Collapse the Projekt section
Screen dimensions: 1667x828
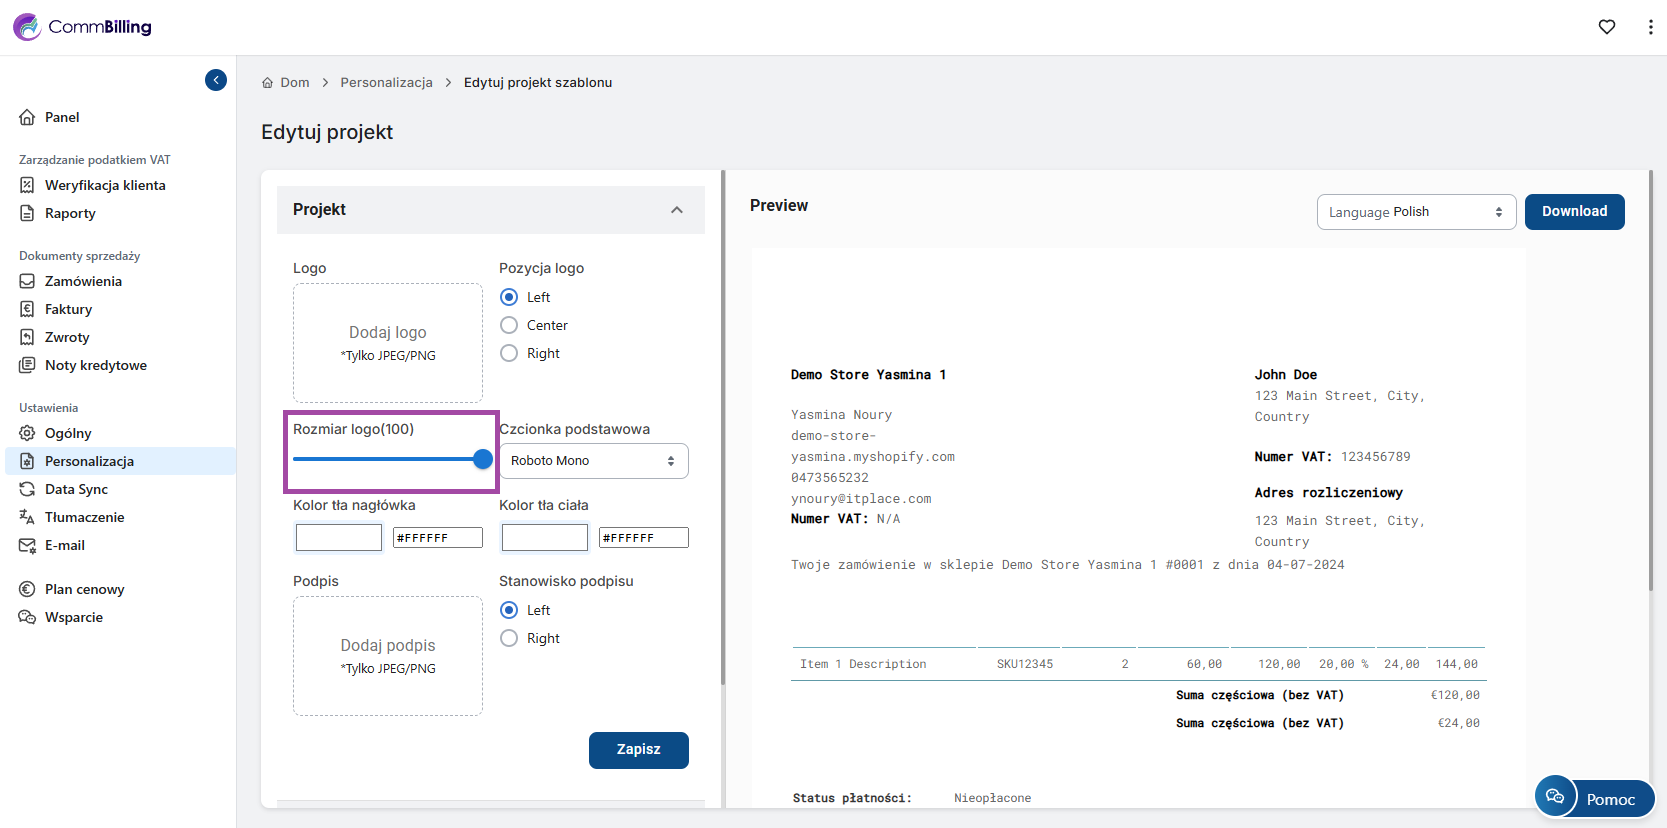[x=677, y=210]
